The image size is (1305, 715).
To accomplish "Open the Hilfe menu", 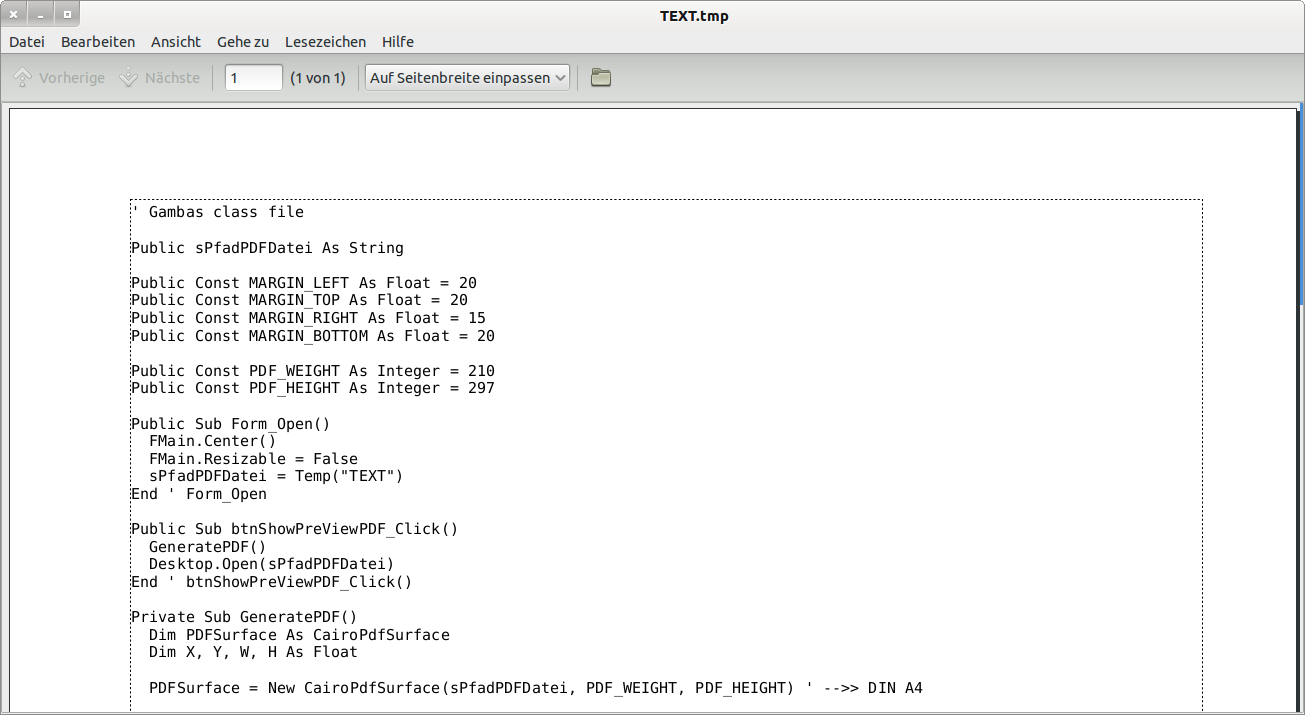I will [398, 42].
